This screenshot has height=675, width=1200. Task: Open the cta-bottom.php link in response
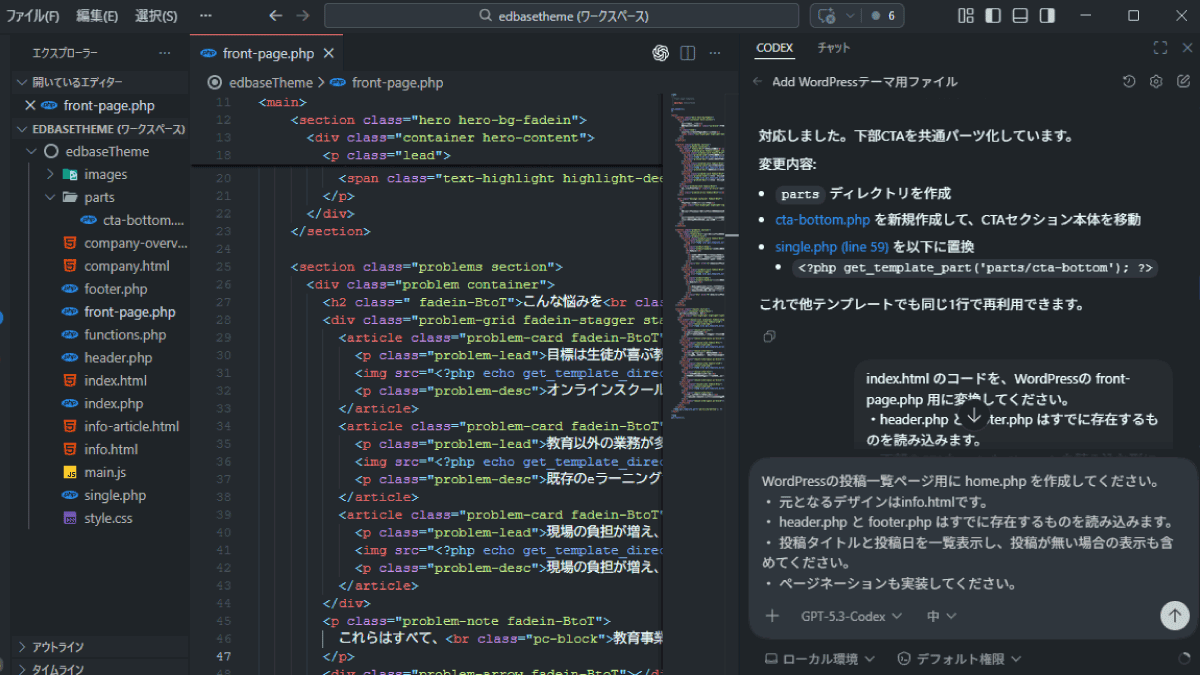tap(822, 220)
